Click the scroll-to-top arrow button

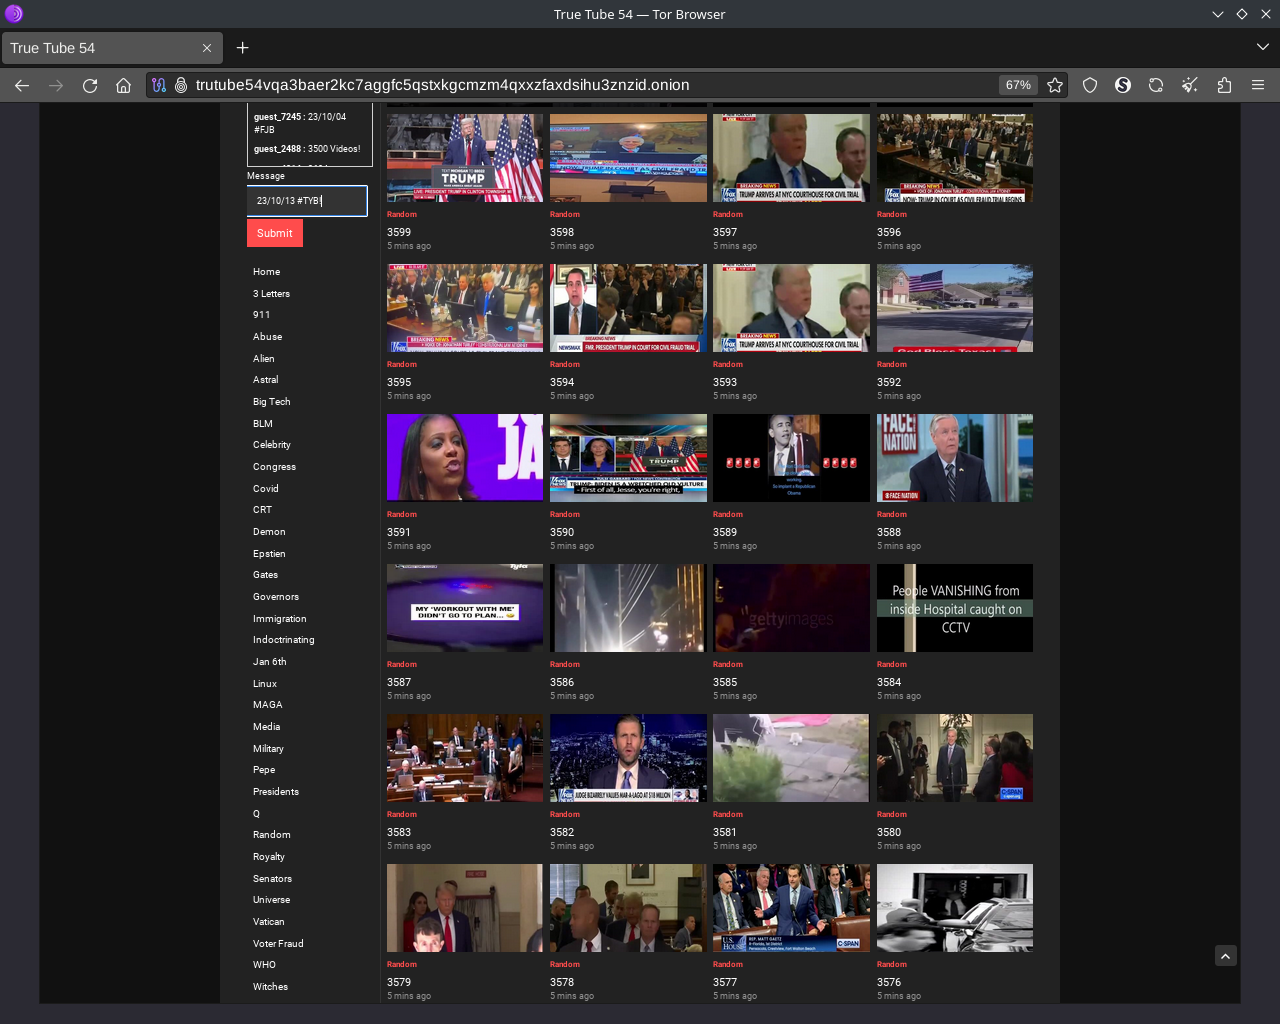[x=1226, y=956]
